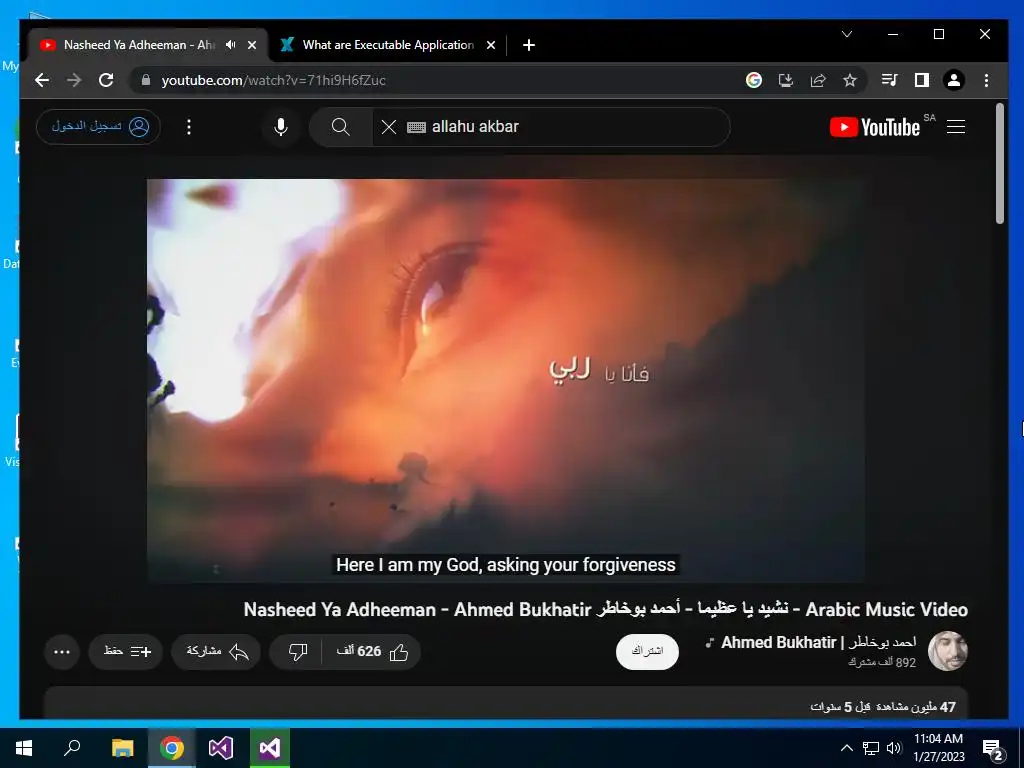Open volume control in system tray

click(894, 748)
